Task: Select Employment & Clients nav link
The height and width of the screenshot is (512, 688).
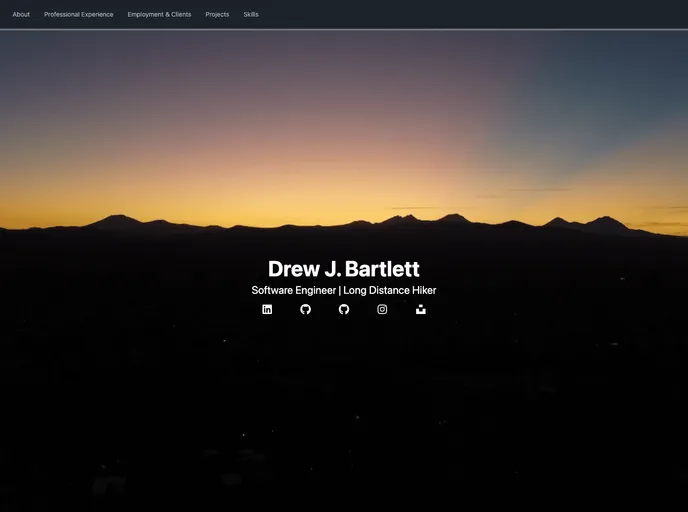Action: pyautogui.click(x=159, y=14)
